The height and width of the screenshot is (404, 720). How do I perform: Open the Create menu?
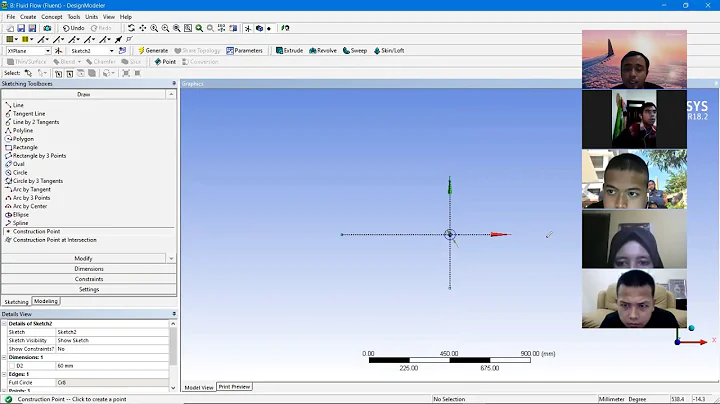[x=28, y=17]
